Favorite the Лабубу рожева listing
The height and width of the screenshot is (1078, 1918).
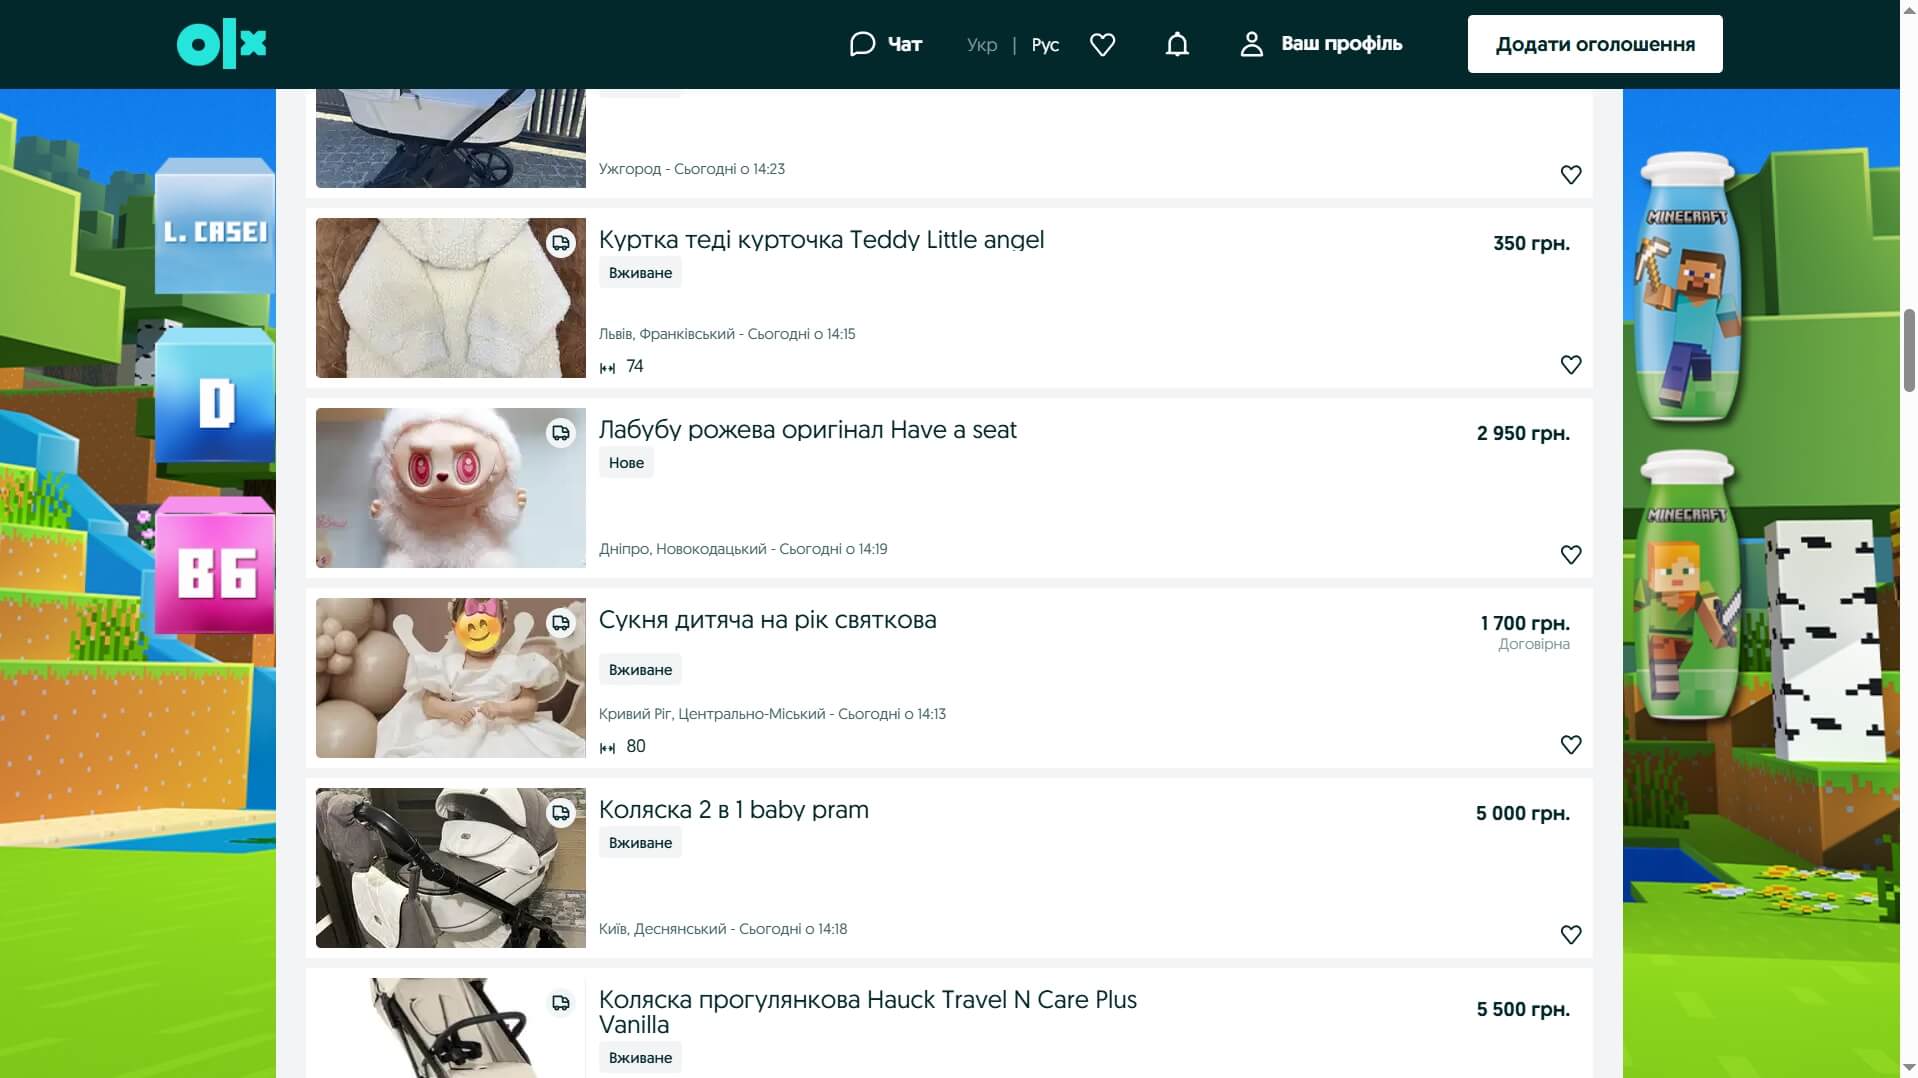pyautogui.click(x=1570, y=555)
